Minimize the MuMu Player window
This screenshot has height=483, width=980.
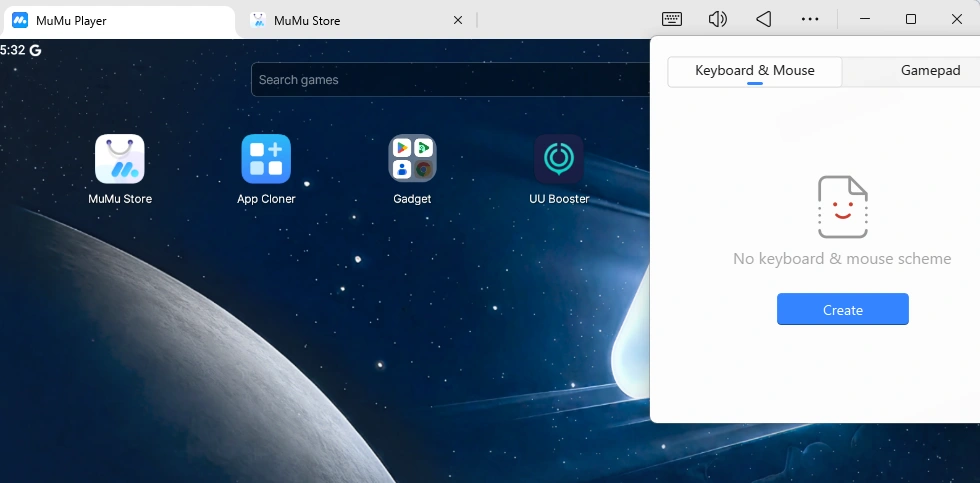(x=865, y=19)
